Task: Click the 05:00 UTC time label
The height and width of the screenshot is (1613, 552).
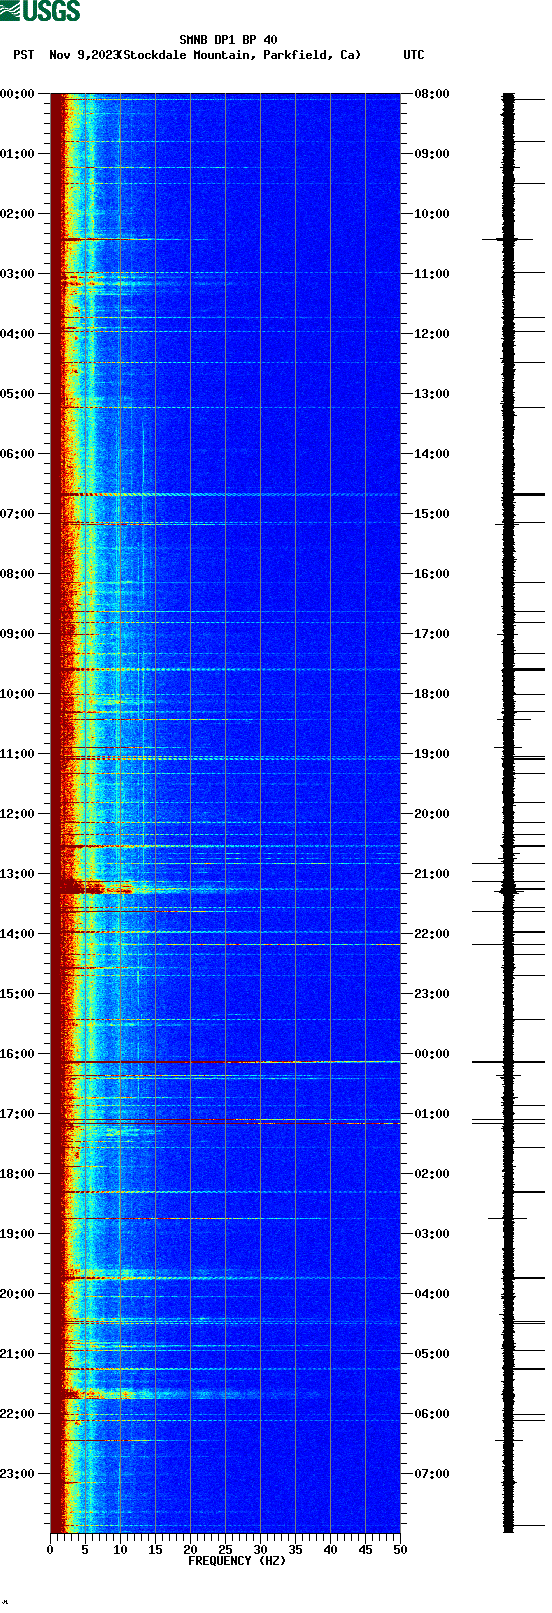Action: [432, 1354]
